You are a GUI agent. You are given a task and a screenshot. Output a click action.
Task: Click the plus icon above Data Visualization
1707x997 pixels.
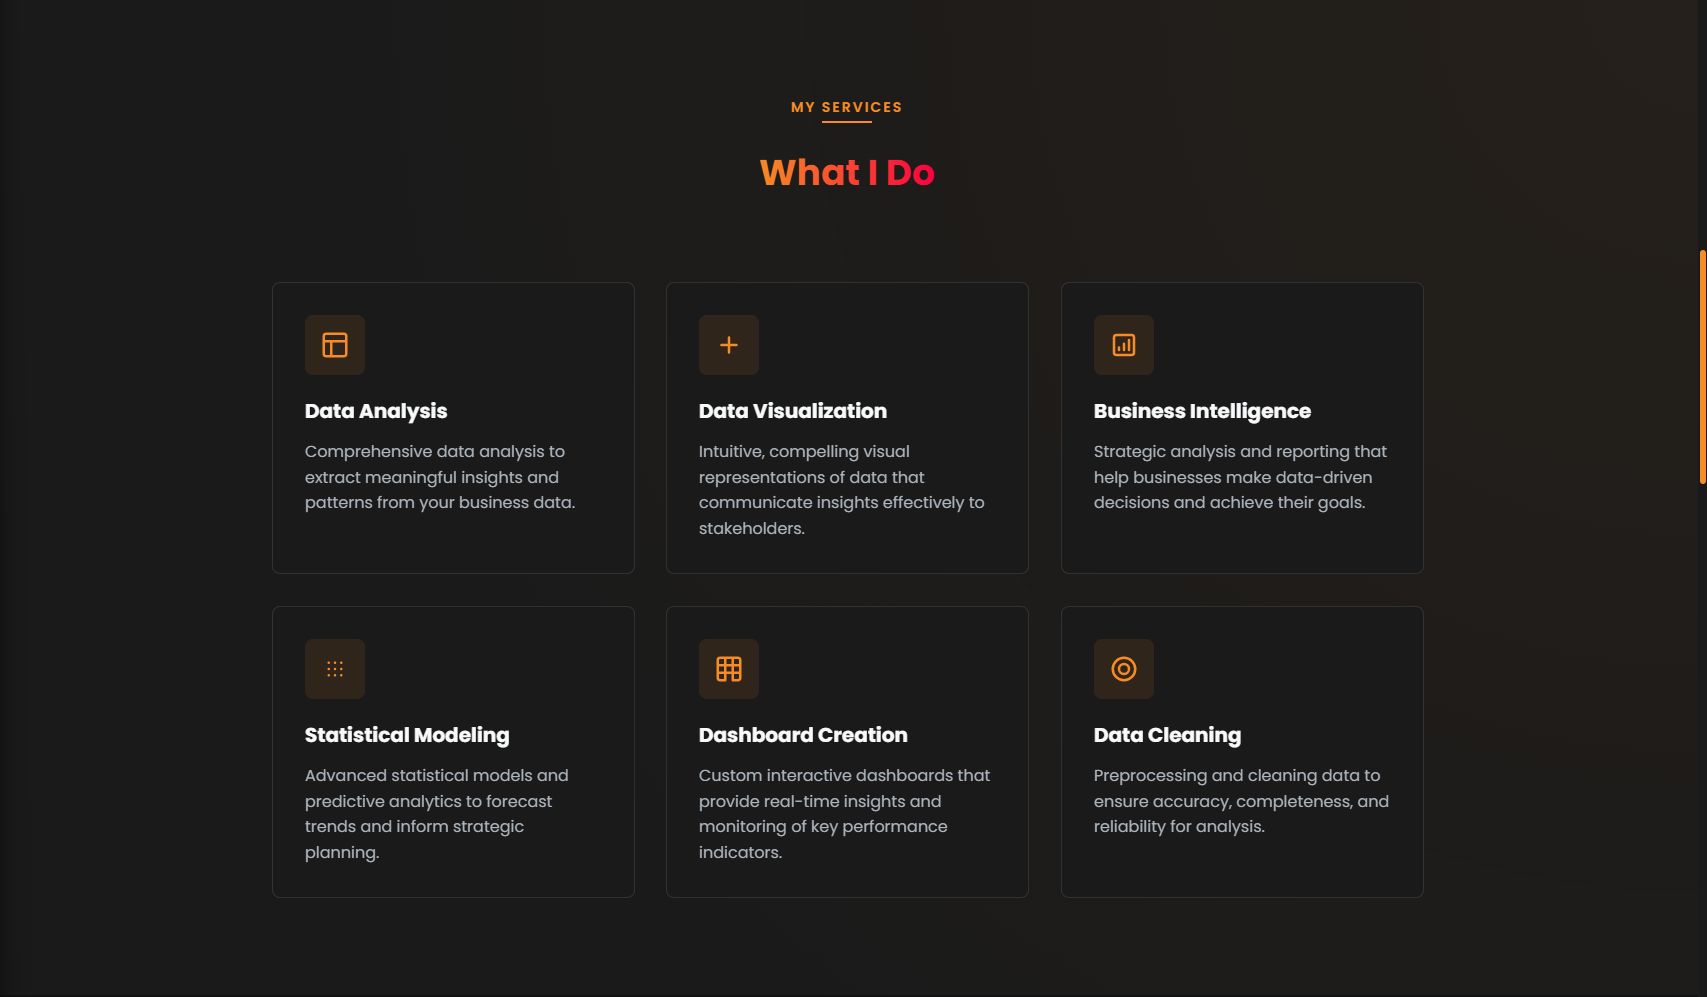(x=729, y=345)
